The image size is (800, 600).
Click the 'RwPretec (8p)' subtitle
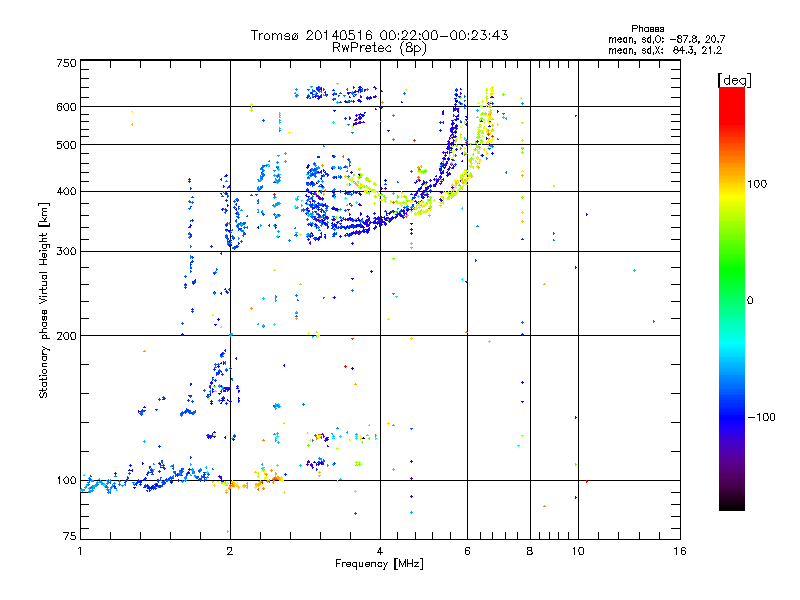379,48
